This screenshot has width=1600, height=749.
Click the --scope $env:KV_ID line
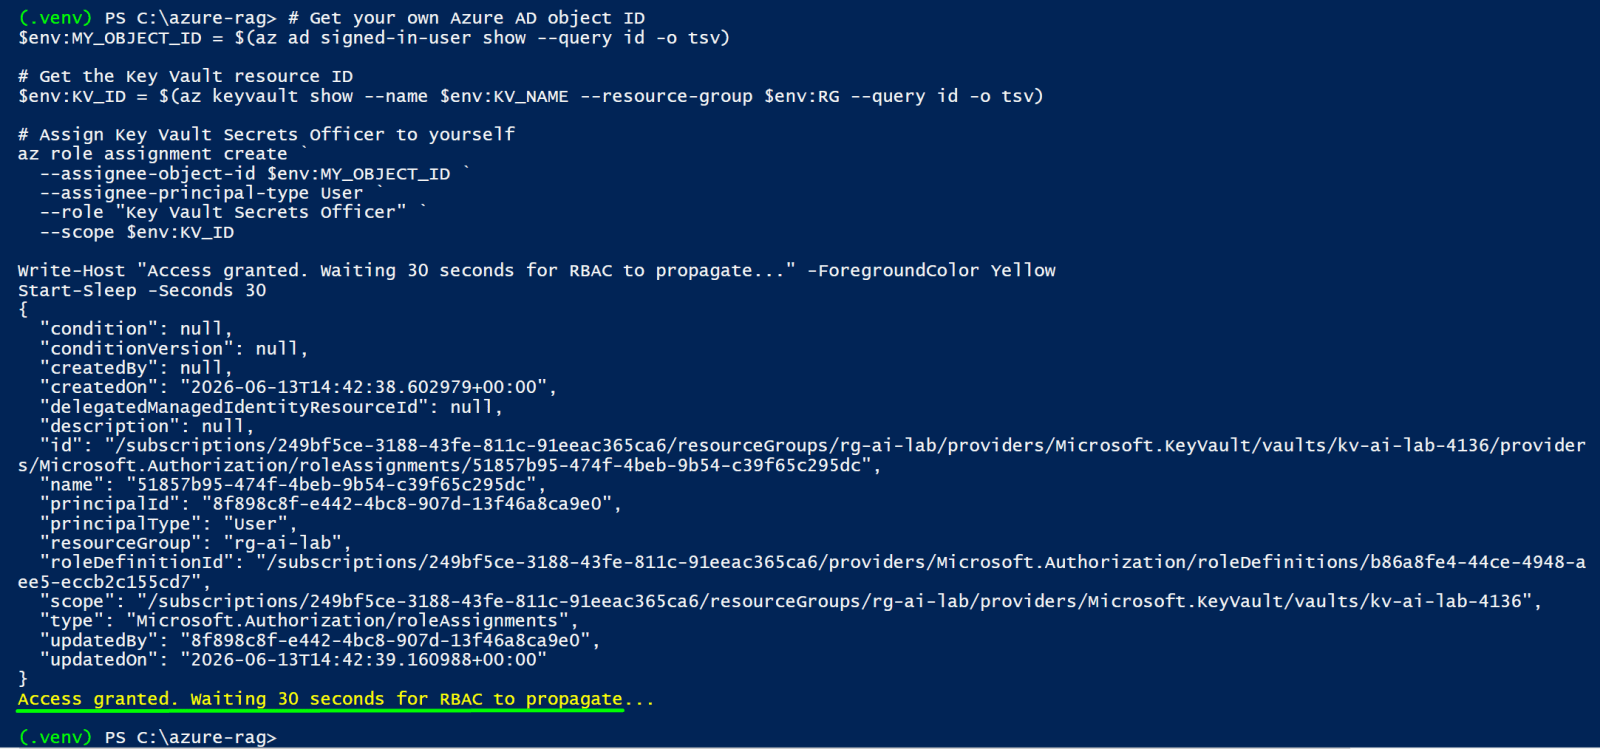coord(137,232)
